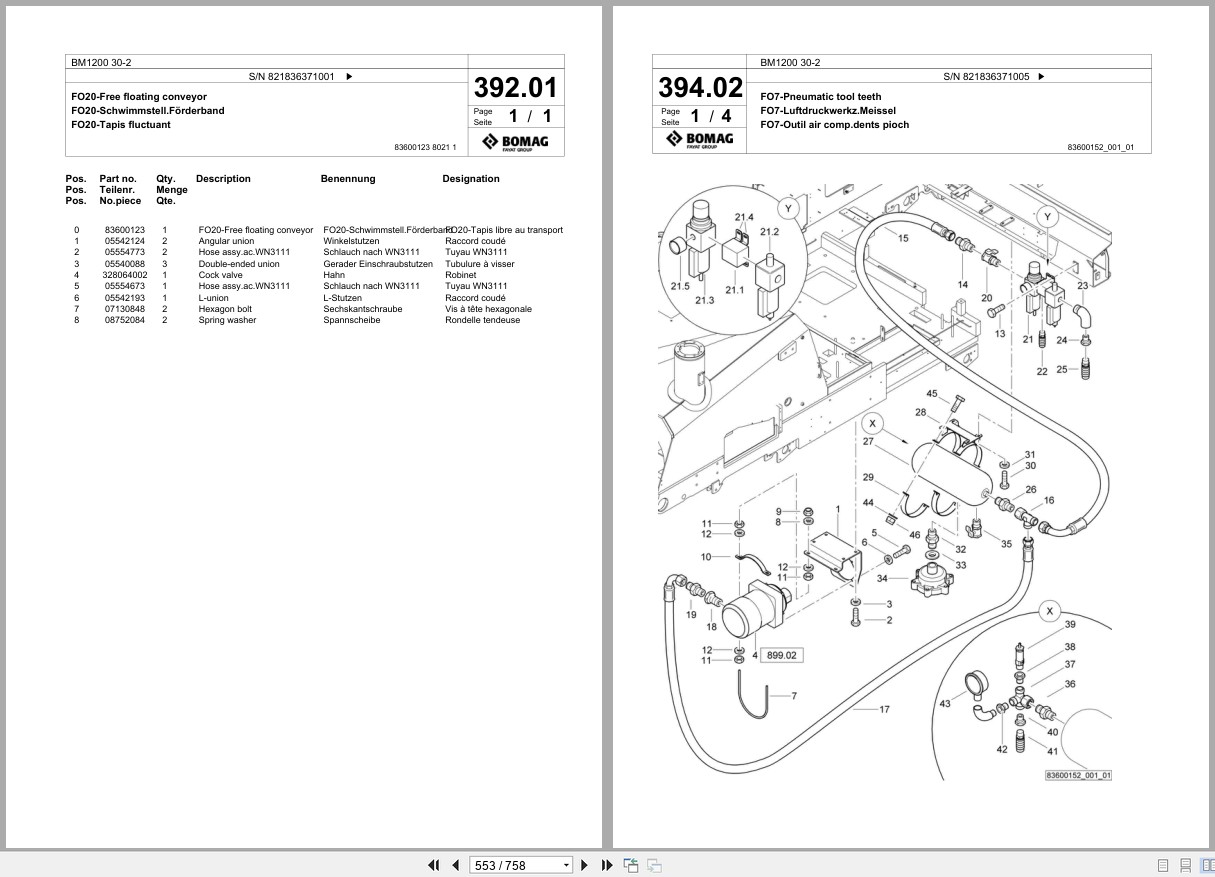
Task: Click the BOMAG logo on left page
Action: click(514, 142)
